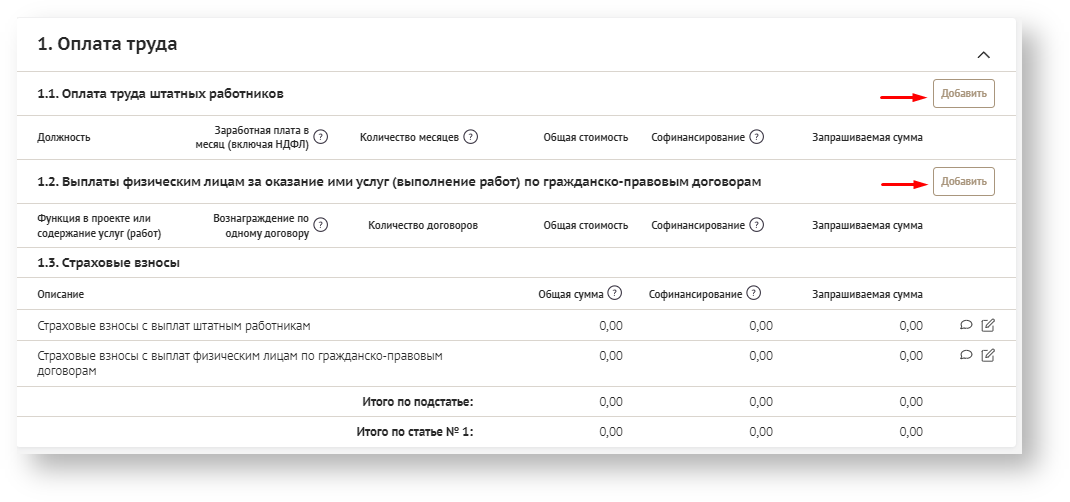Edit страховые взносы for штатным работникам row
The height and width of the screenshot is (502, 1070).
tap(988, 325)
